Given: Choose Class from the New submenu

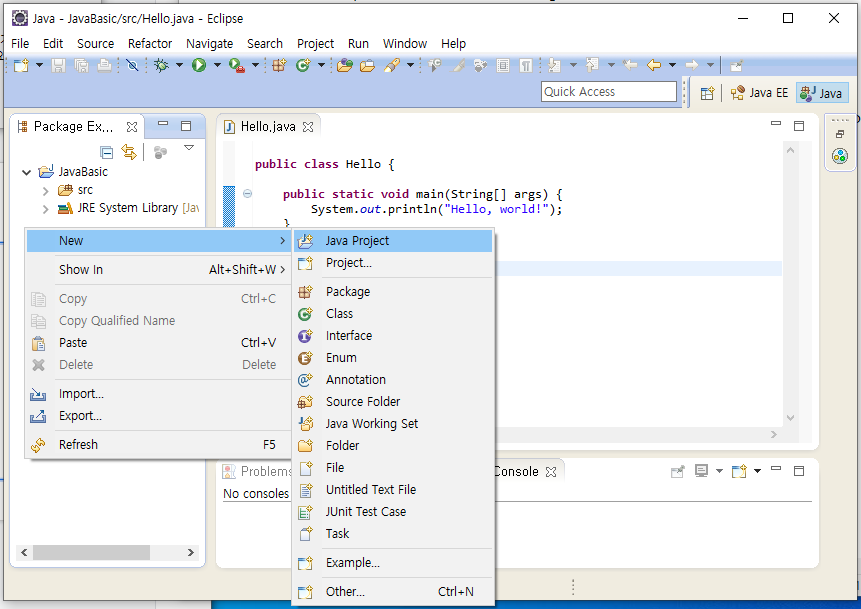Looking at the screenshot, I should [x=393, y=314].
